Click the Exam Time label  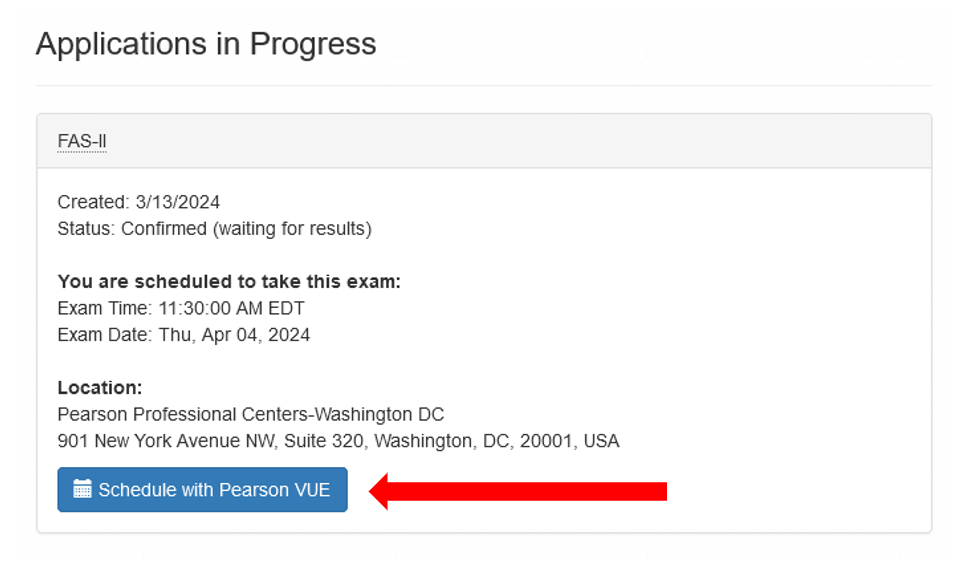(x=105, y=308)
